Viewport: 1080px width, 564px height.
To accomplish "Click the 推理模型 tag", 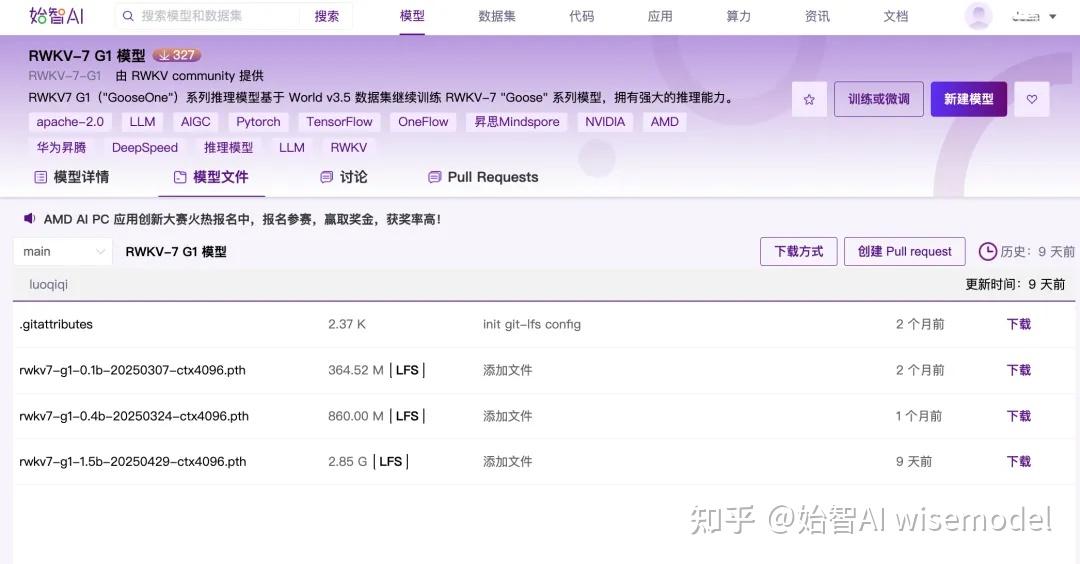I will [x=228, y=147].
